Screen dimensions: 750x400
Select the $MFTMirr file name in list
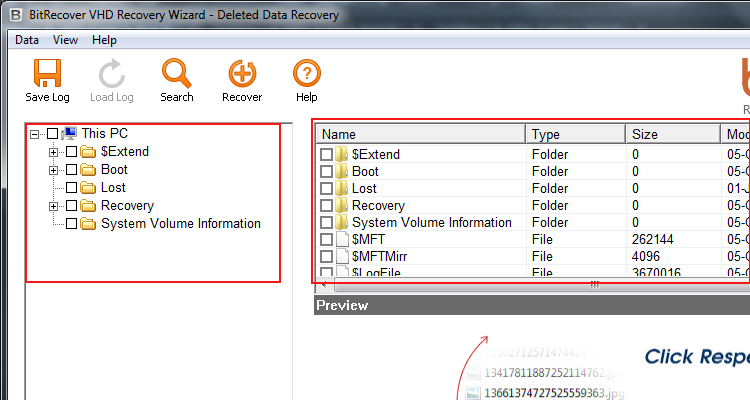pos(379,256)
